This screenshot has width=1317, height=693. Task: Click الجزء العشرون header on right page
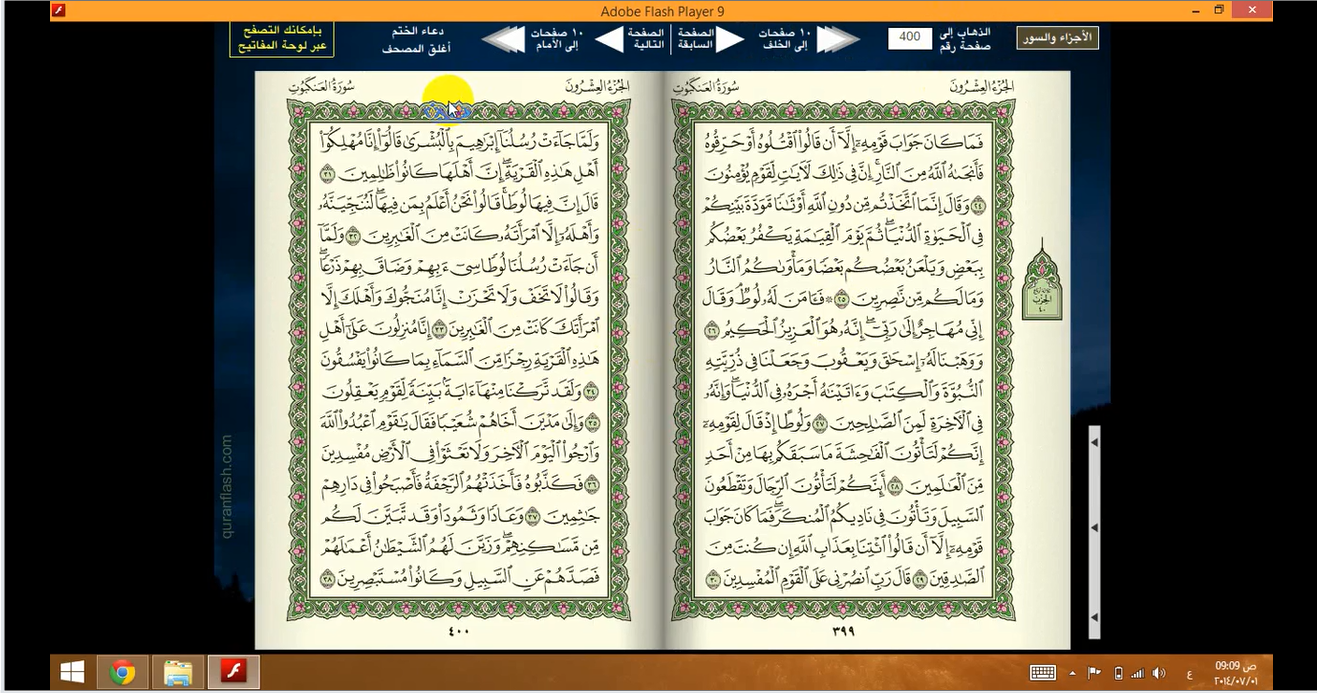coord(983,86)
